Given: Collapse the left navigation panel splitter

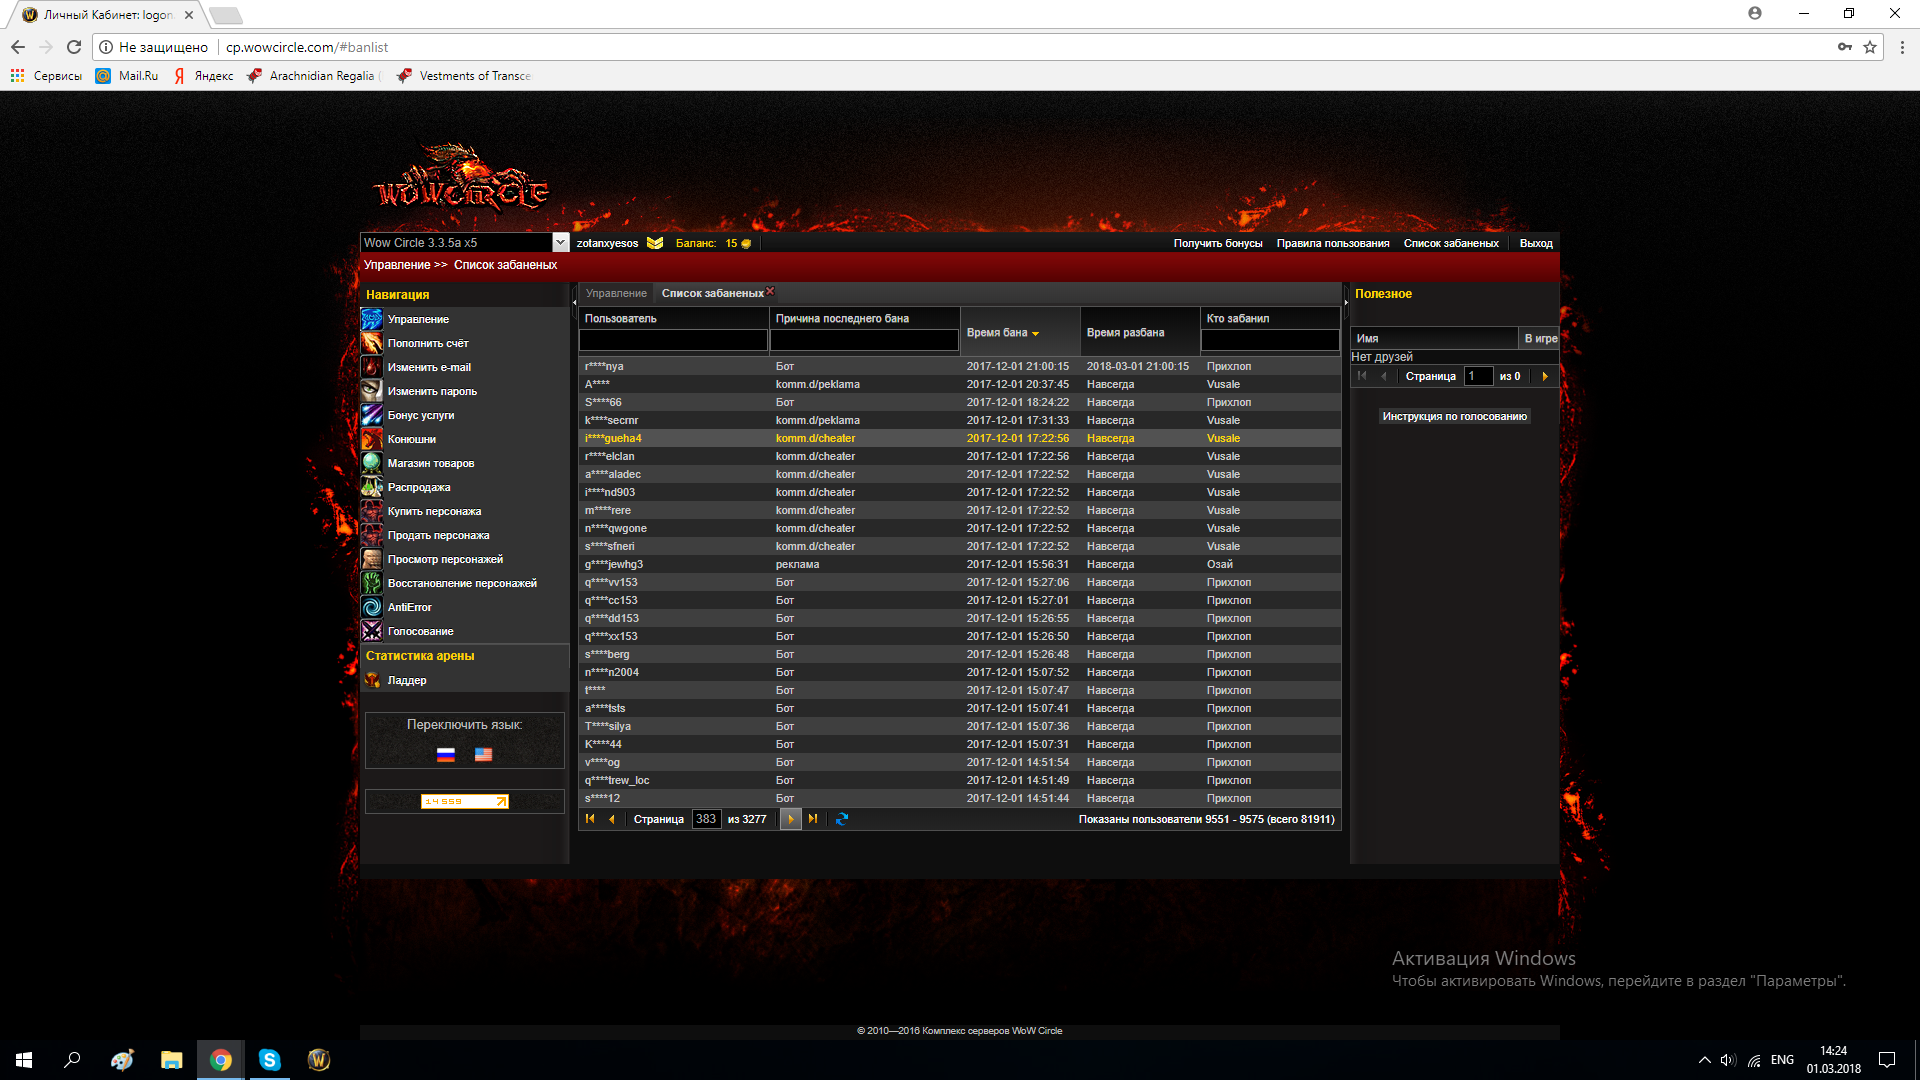Looking at the screenshot, I should [x=574, y=302].
